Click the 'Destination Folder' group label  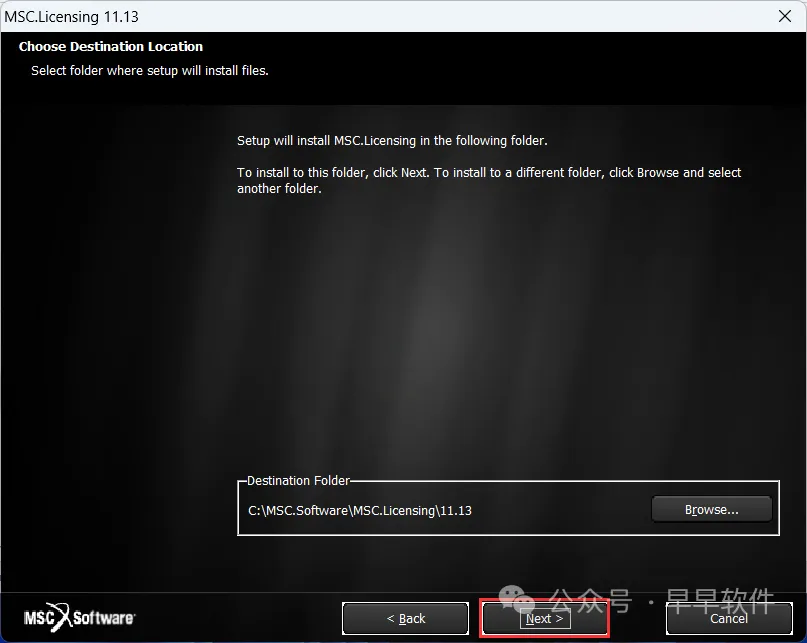(x=299, y=480)
